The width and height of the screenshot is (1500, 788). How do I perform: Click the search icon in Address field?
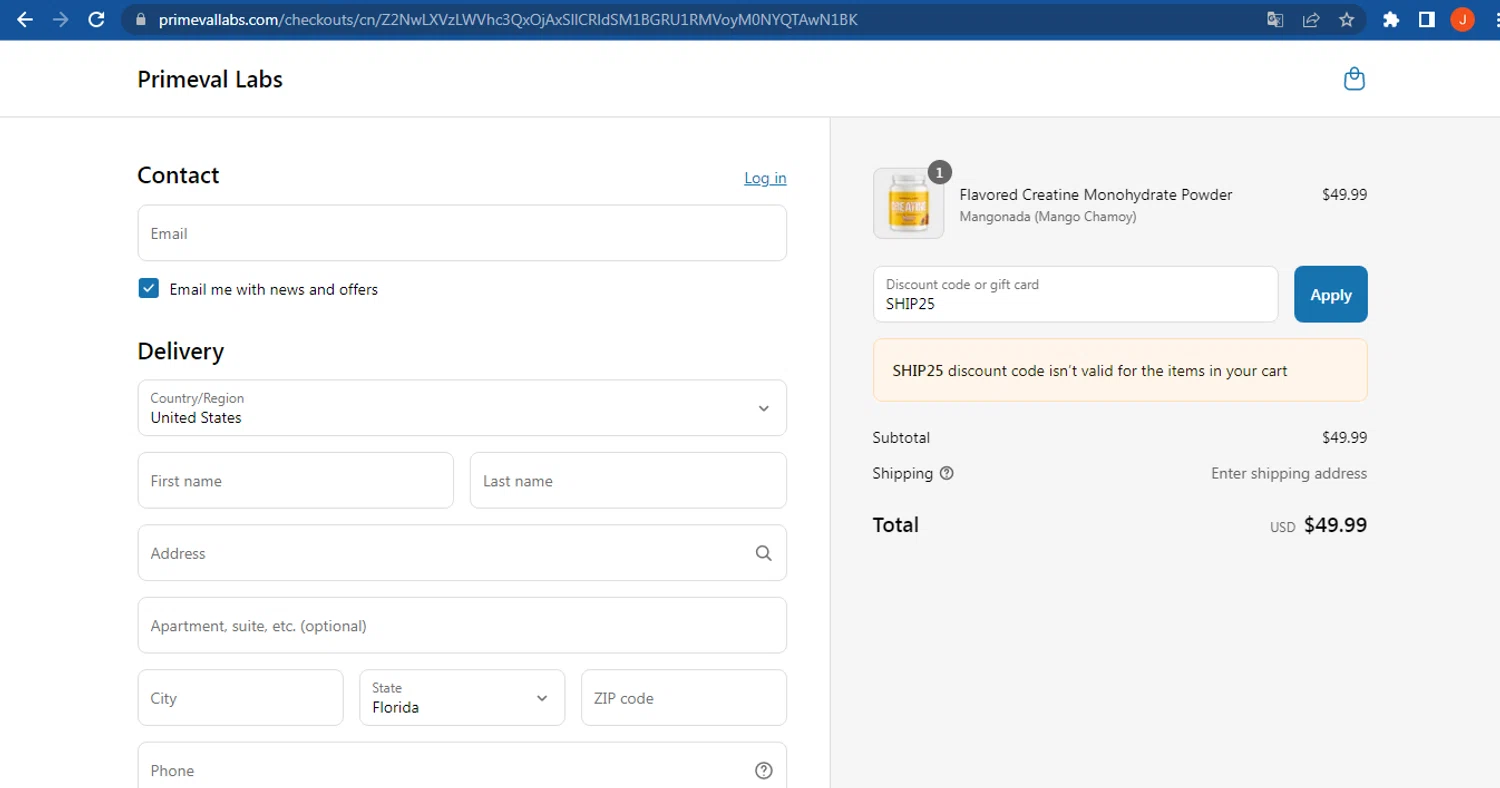pos(763,553)
